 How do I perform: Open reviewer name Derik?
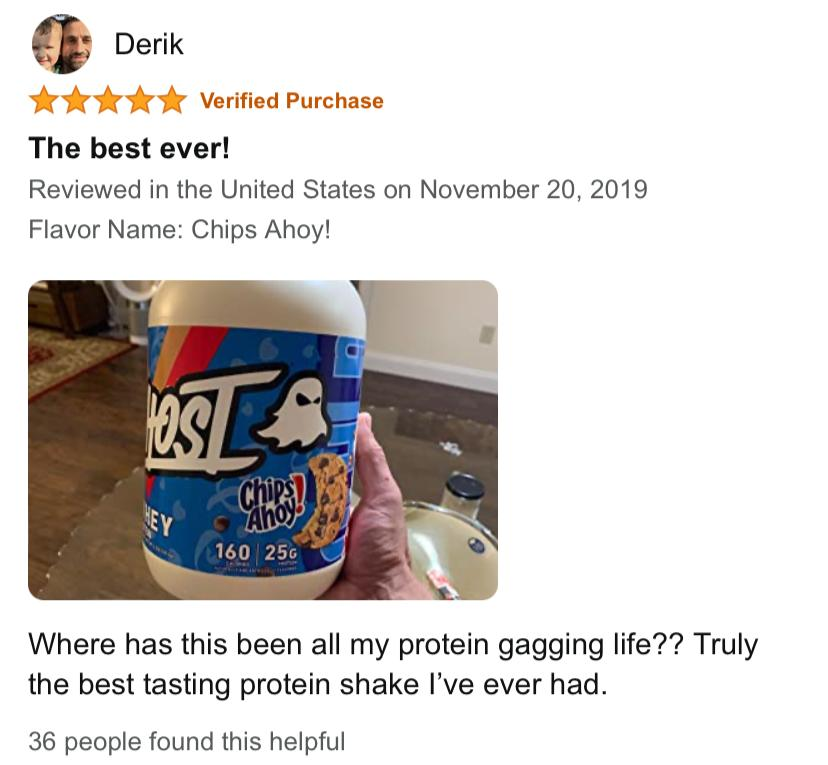(149, 44)
